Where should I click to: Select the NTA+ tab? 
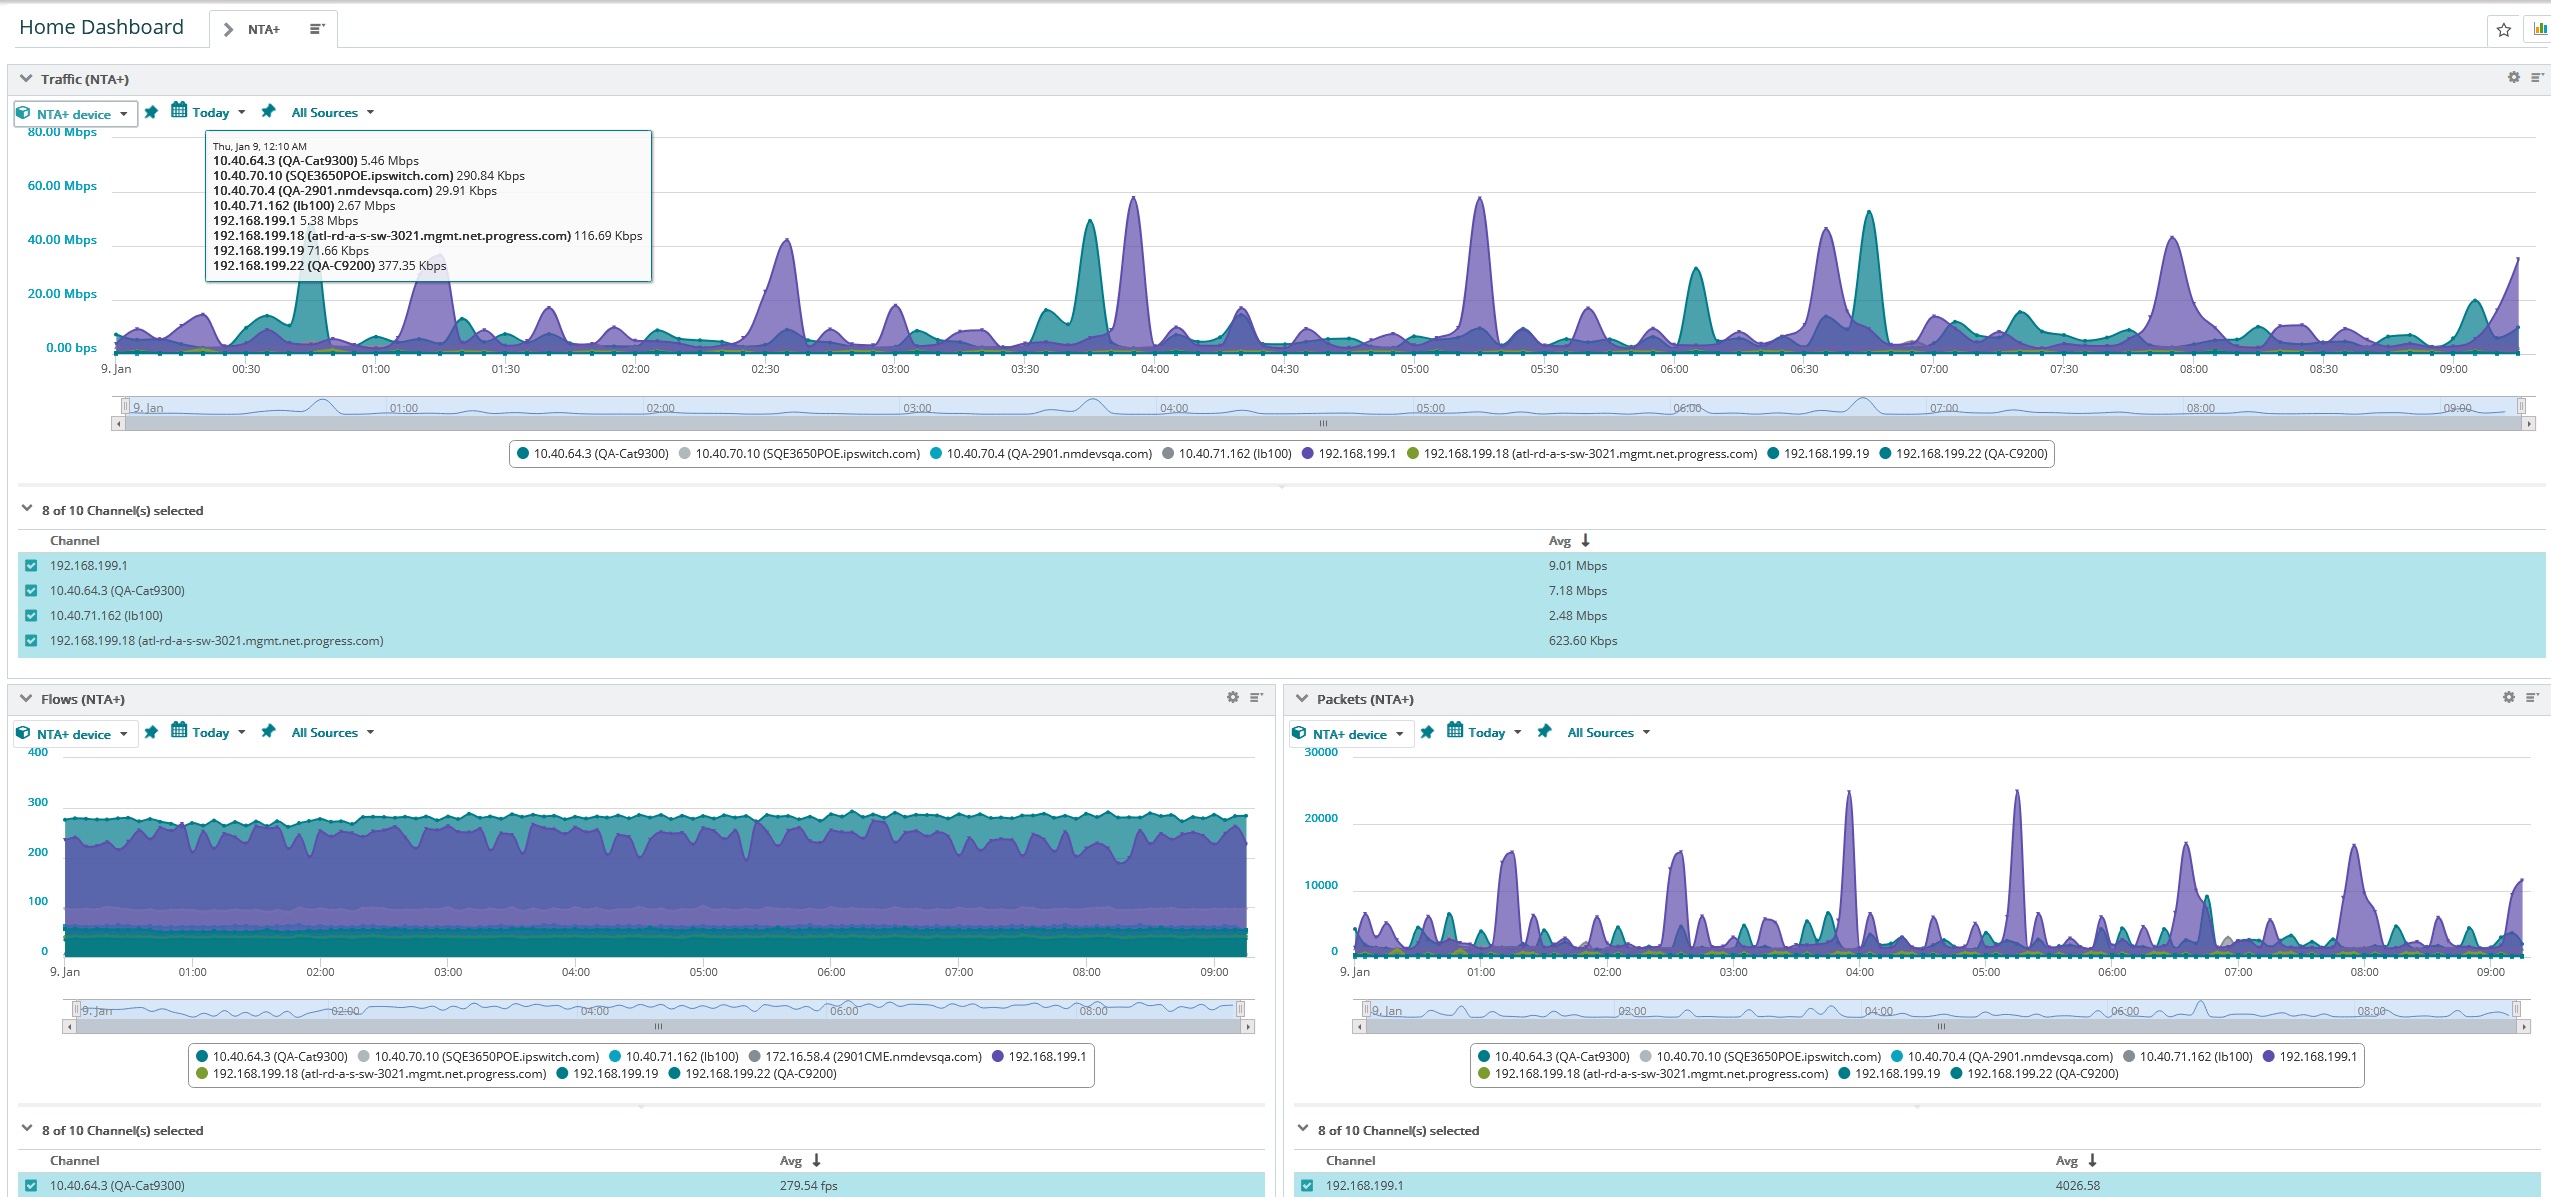pos(262,28)
